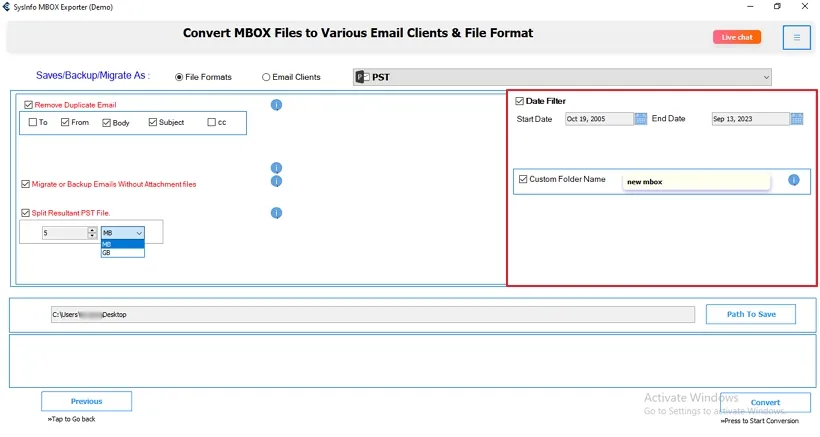Click info icon beside Split Resultant PST File

[x=276, y=213]
